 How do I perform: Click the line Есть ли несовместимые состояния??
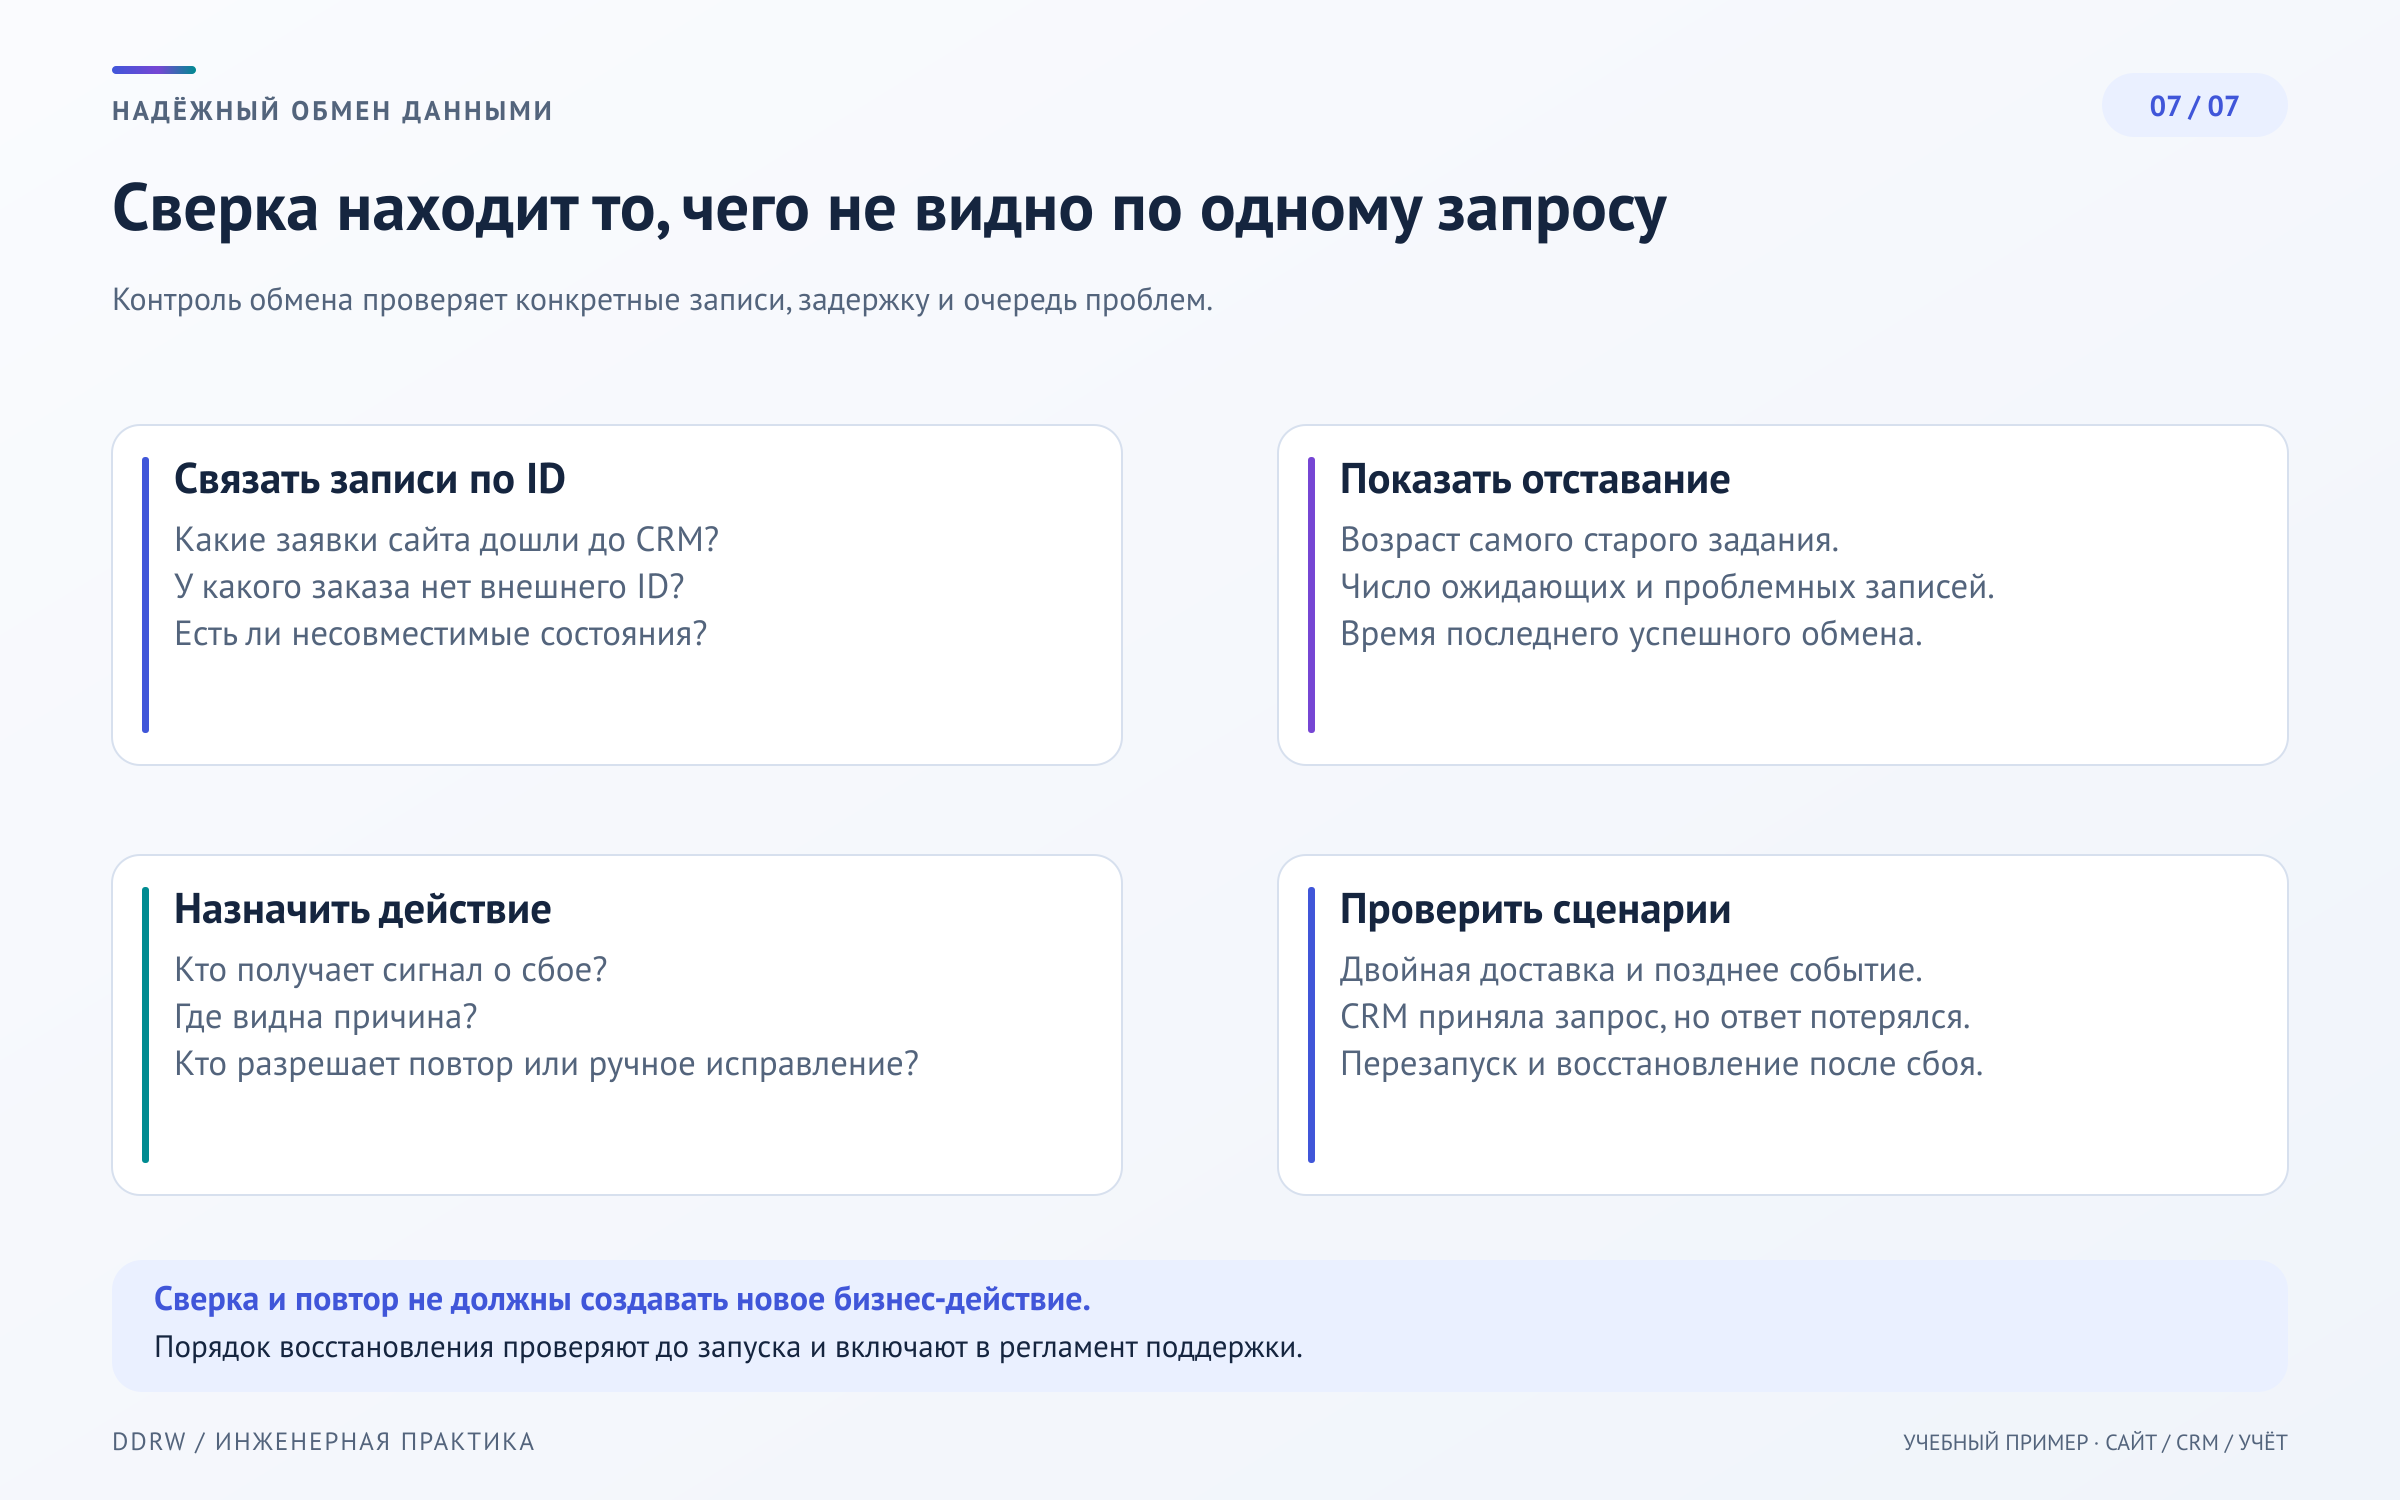tap(440, 634)
